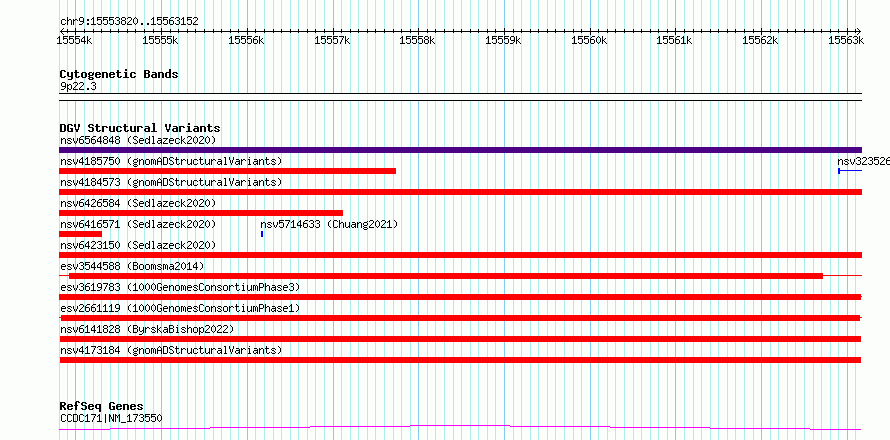The width and height of the screenshot is (890, 440).
Task: Click the red nsv4173184 variant bar
Action: pos(460,360)
